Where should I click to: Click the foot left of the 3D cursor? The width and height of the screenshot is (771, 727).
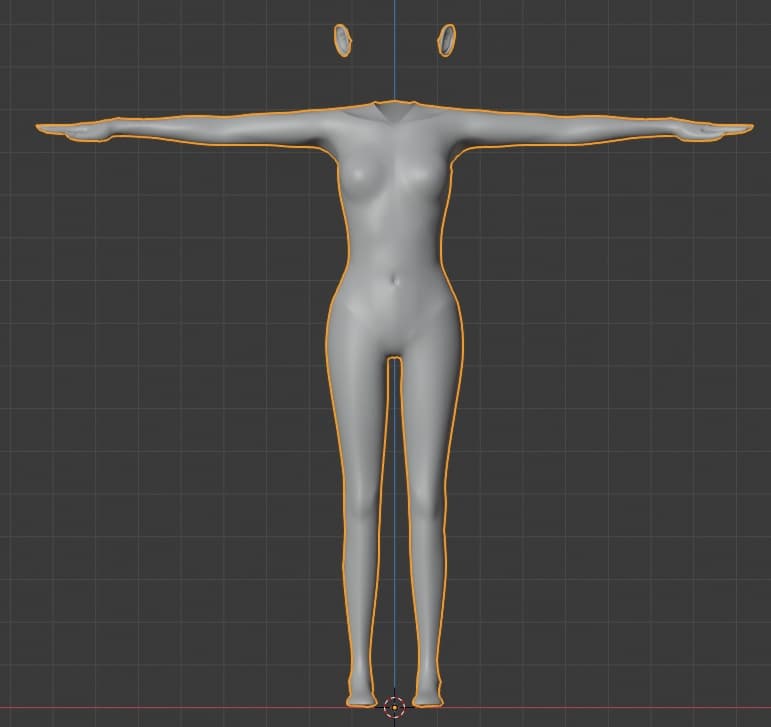click(x=360, y=696)
